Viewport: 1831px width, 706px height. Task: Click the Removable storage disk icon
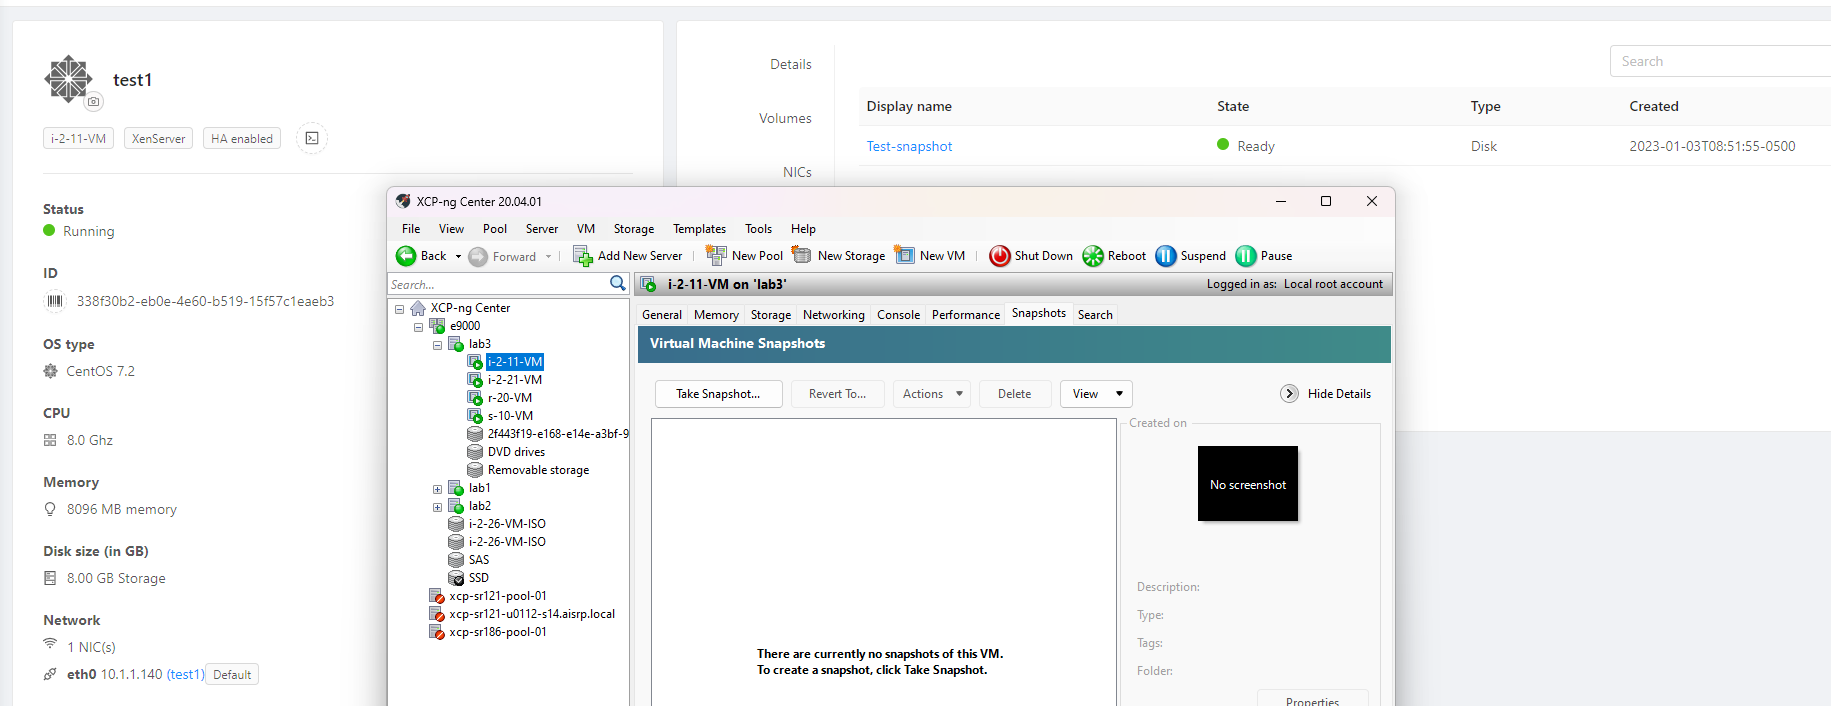tap(475, 470)
